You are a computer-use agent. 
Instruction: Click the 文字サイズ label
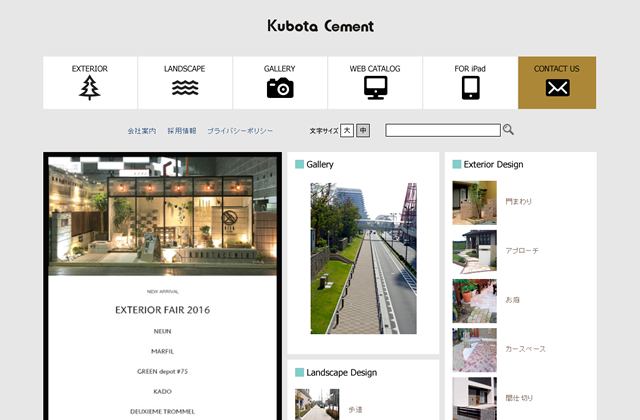(324, 131)
